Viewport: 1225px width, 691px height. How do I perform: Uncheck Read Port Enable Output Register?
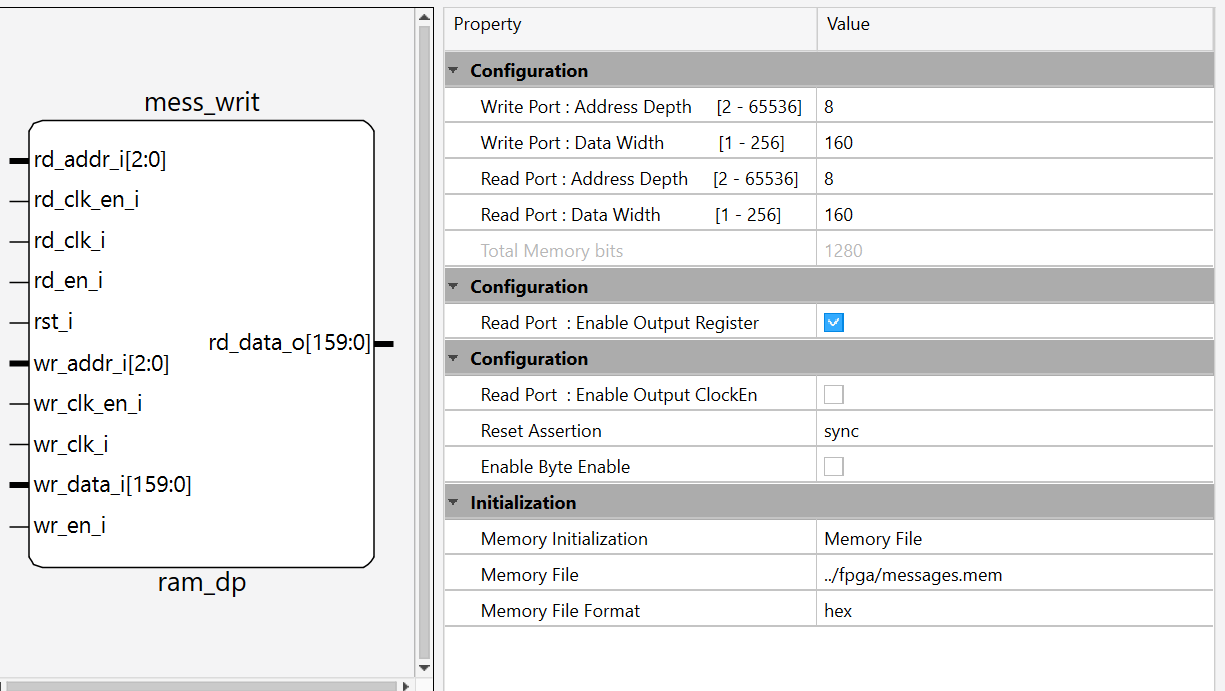point(834,323)
